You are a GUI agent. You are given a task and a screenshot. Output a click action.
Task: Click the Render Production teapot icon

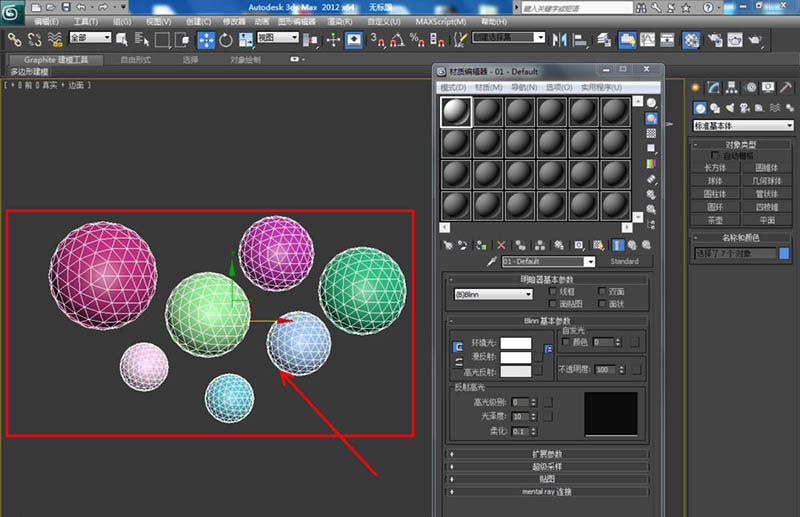pos(755,40)
